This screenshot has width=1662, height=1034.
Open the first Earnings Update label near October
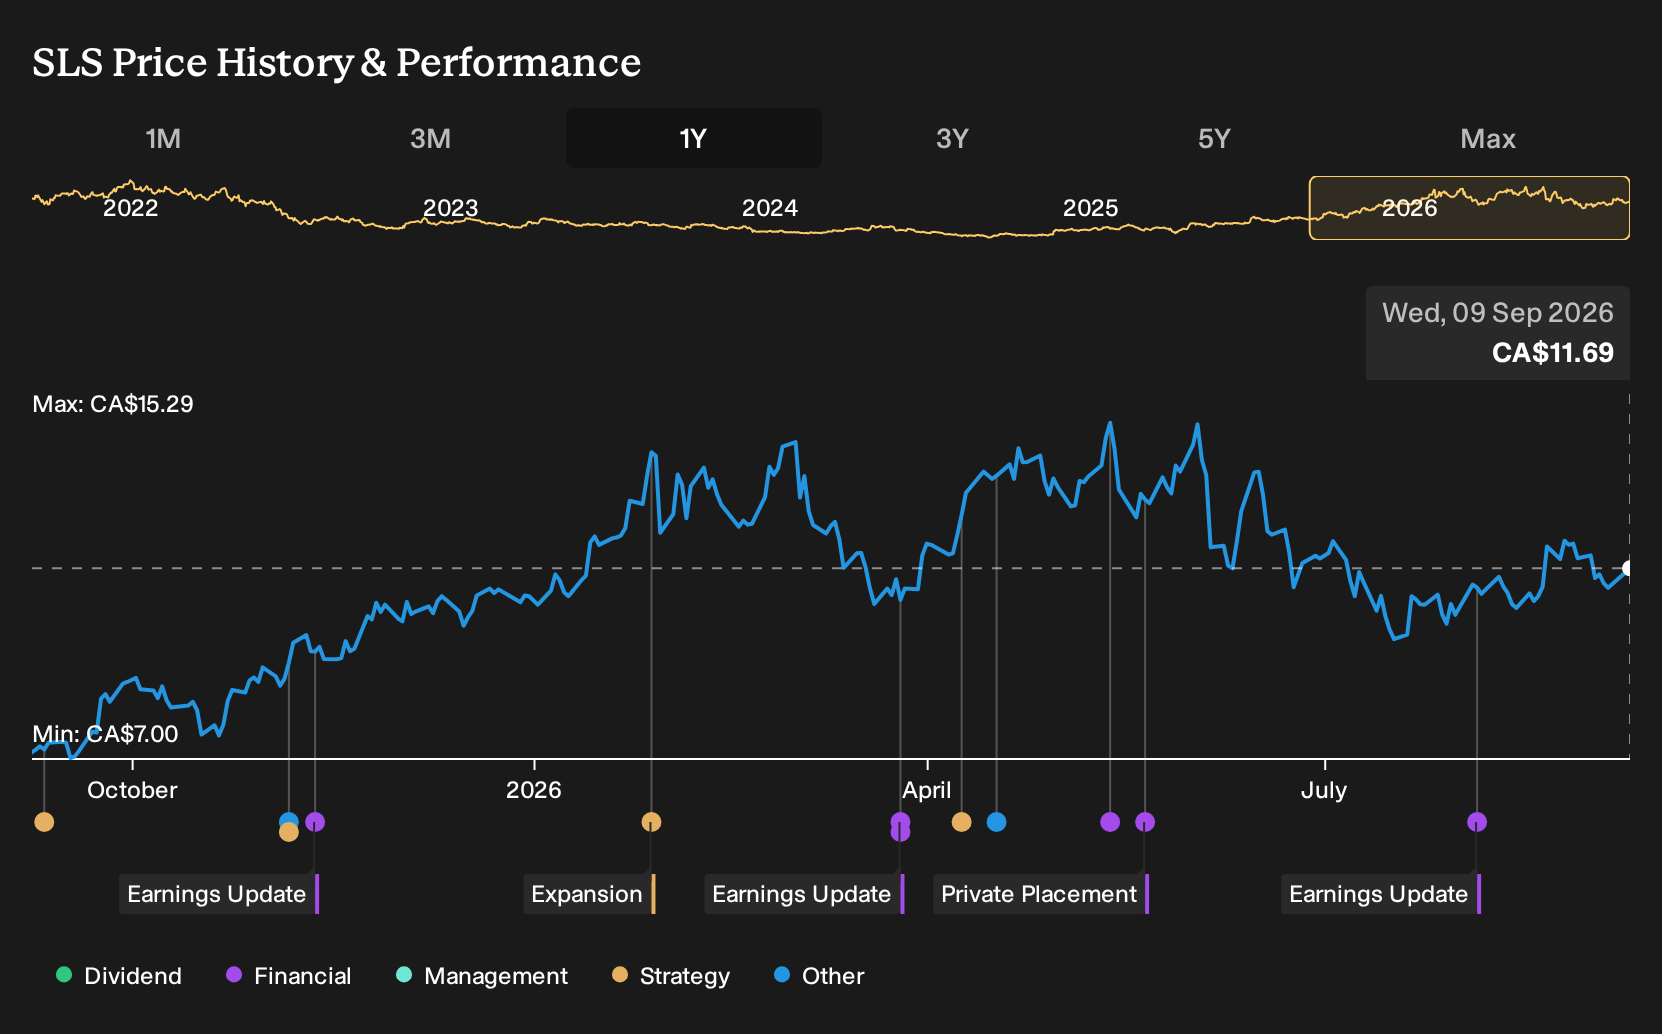tap(219, 894)
